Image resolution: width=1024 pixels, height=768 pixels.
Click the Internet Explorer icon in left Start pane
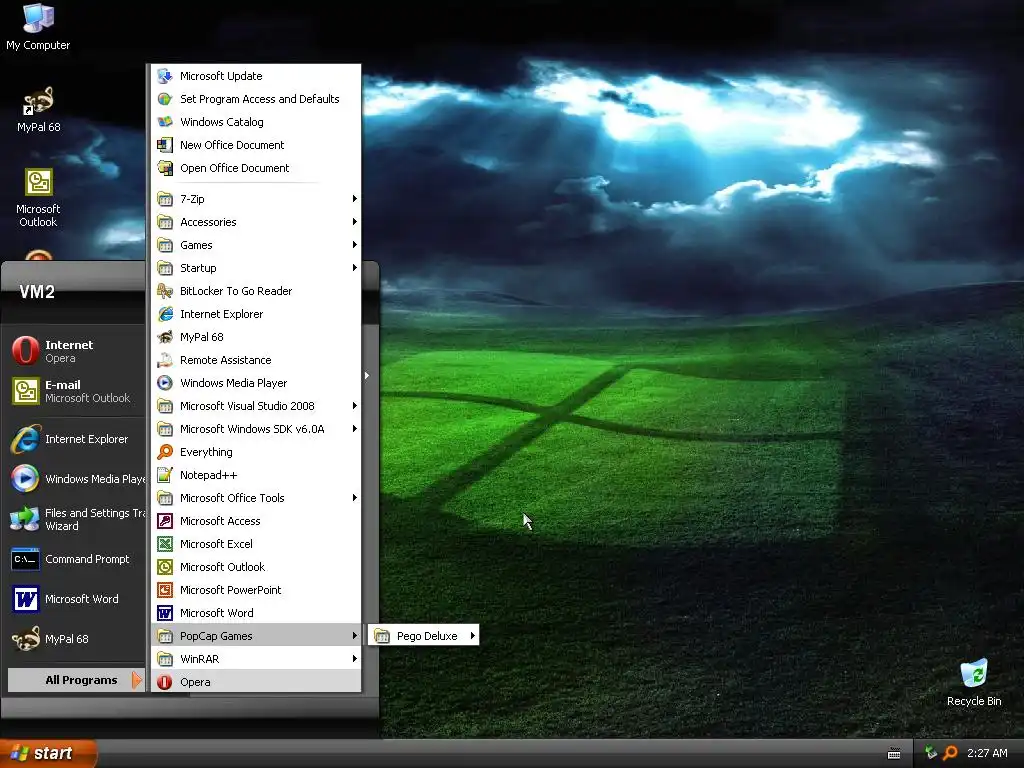25,439
